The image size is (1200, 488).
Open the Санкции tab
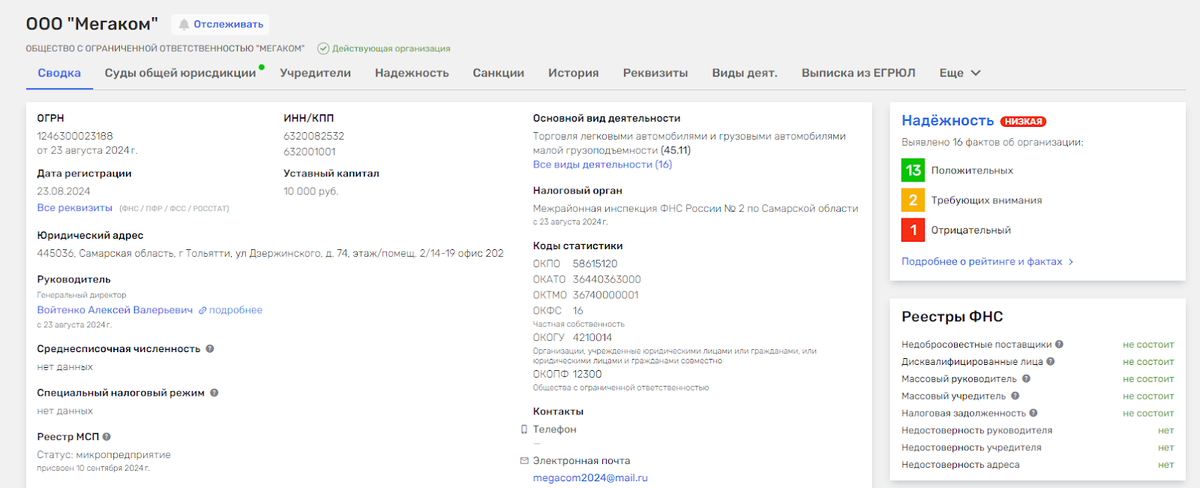[498, 73]
